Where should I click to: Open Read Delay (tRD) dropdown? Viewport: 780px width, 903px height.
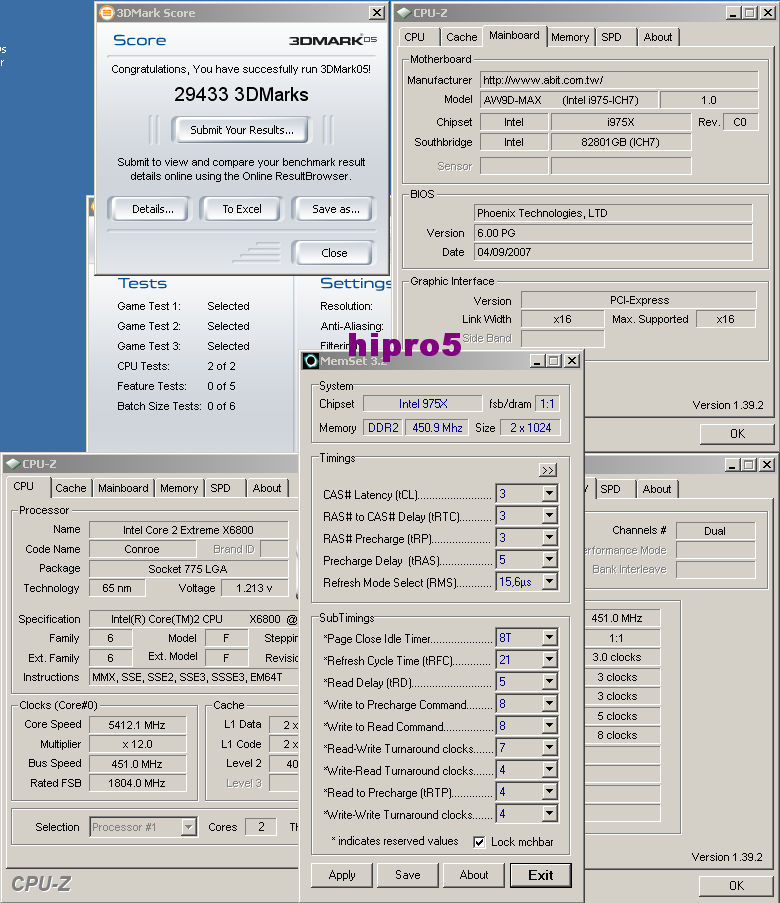pos(550,682)
